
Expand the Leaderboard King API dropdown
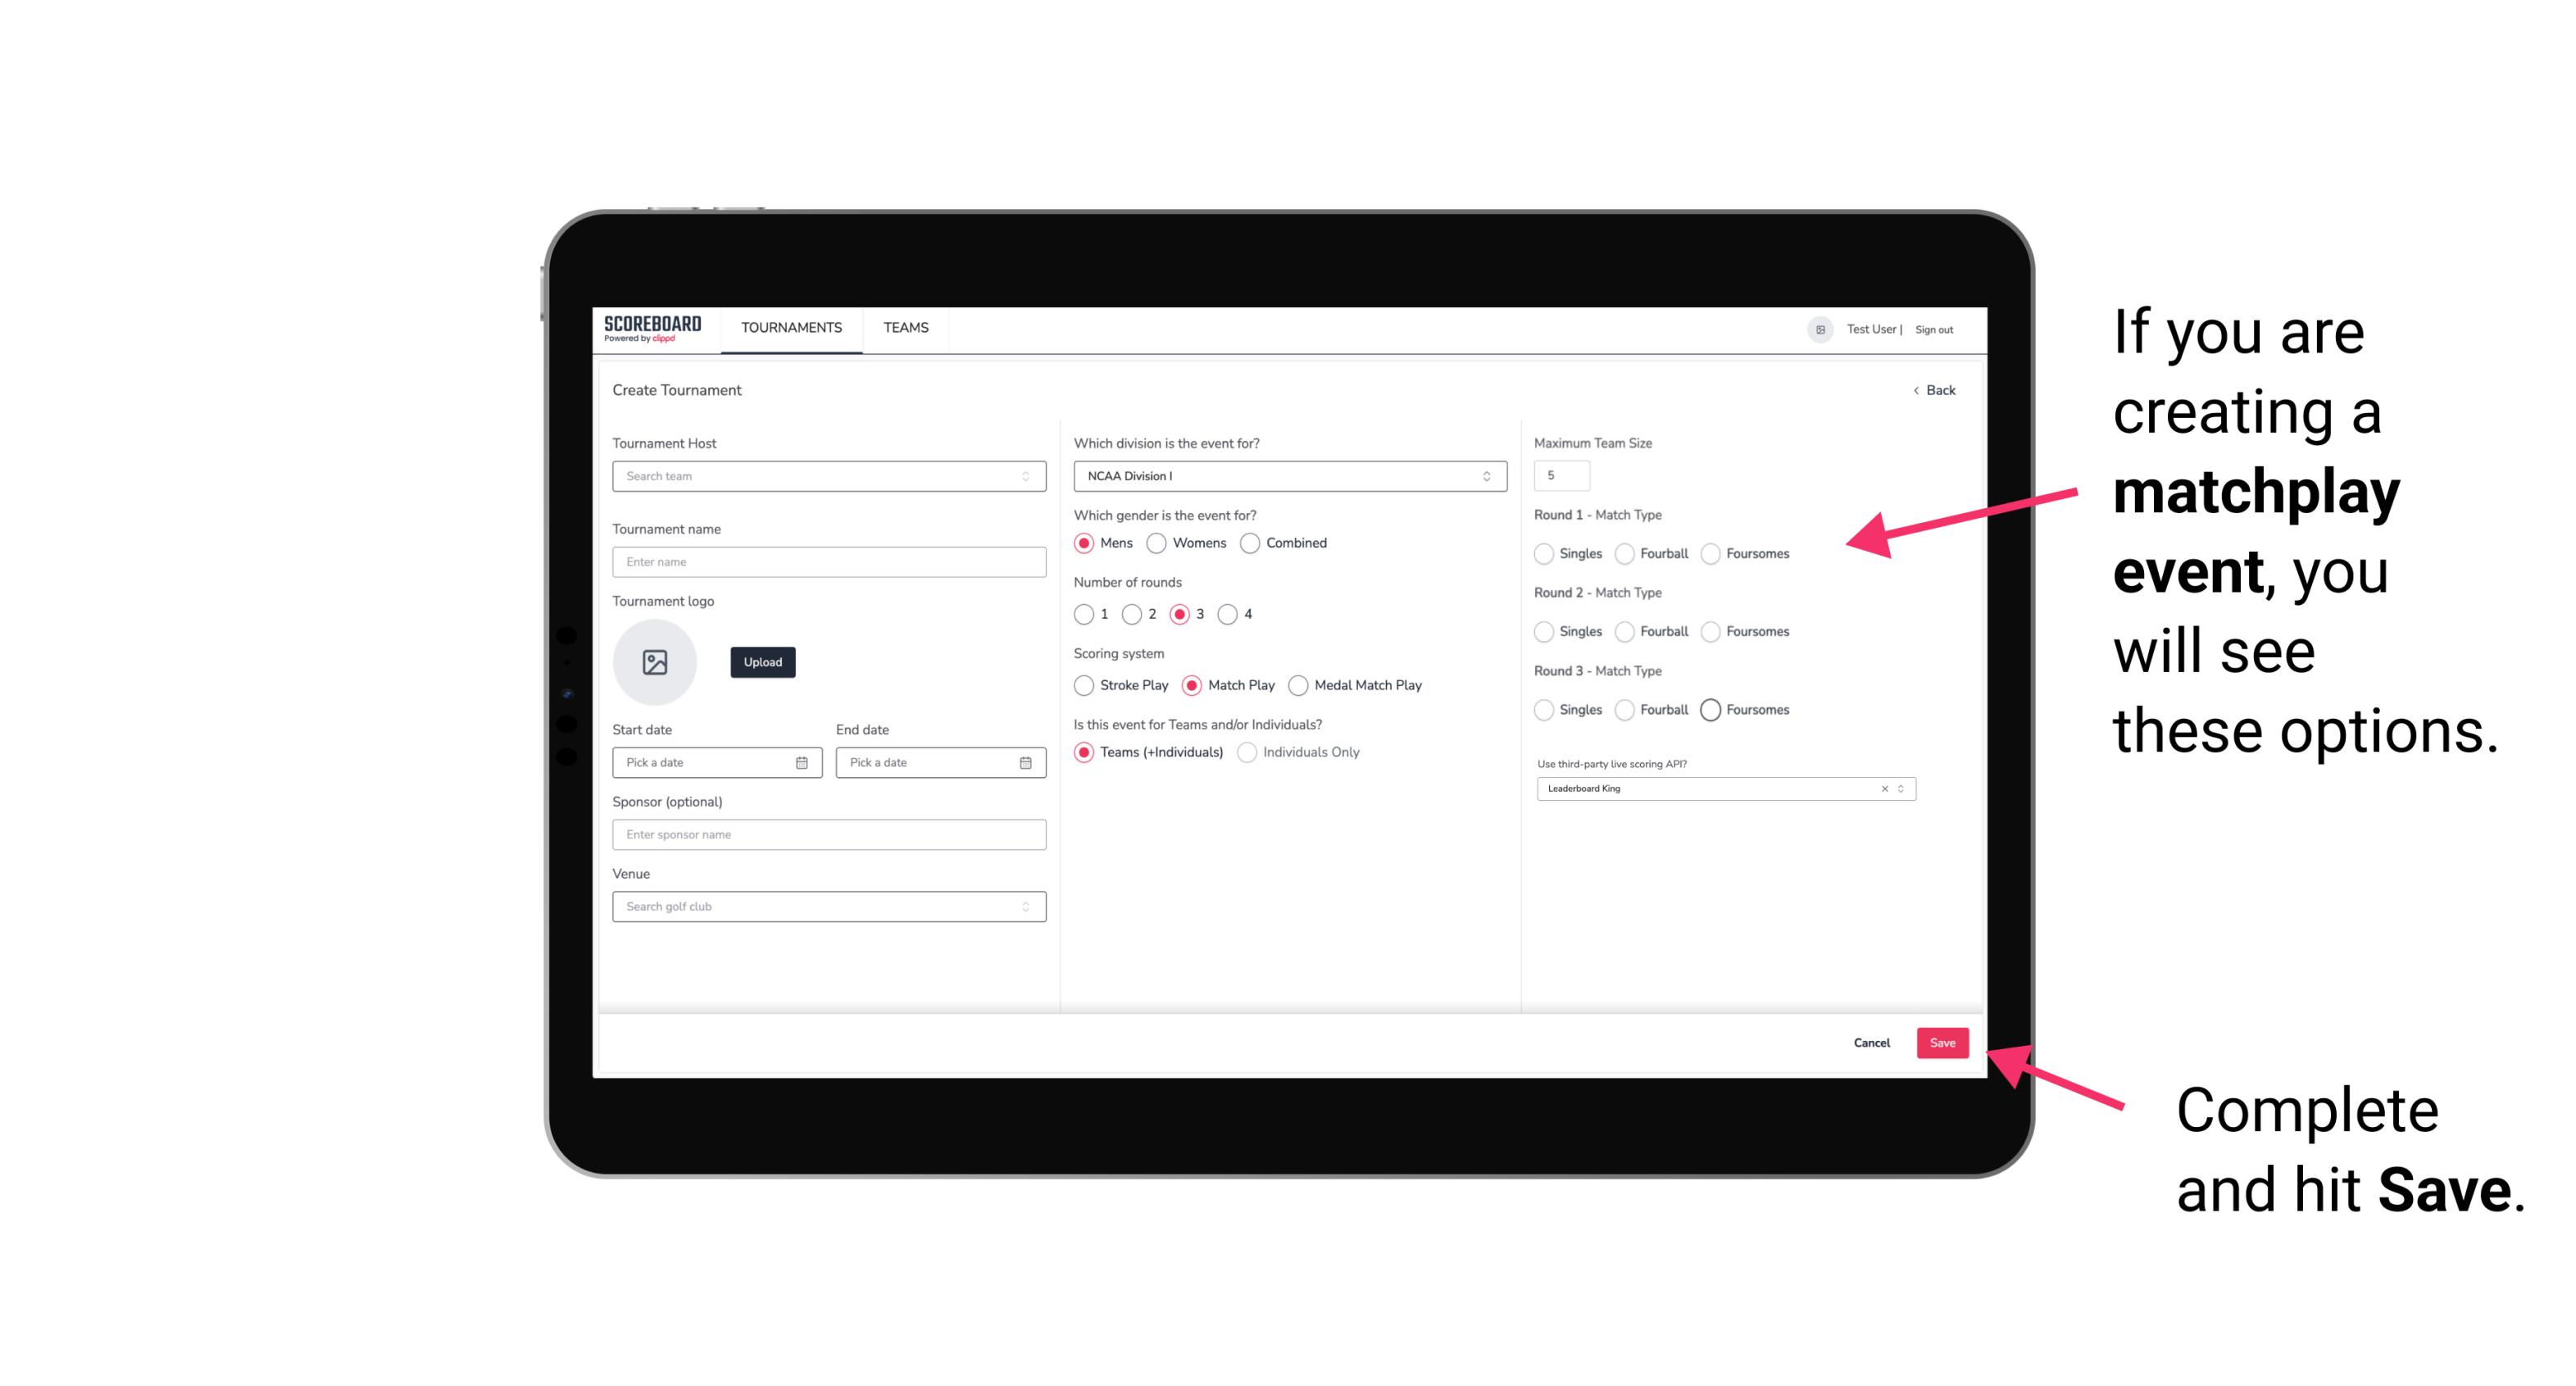[1901, 788]
